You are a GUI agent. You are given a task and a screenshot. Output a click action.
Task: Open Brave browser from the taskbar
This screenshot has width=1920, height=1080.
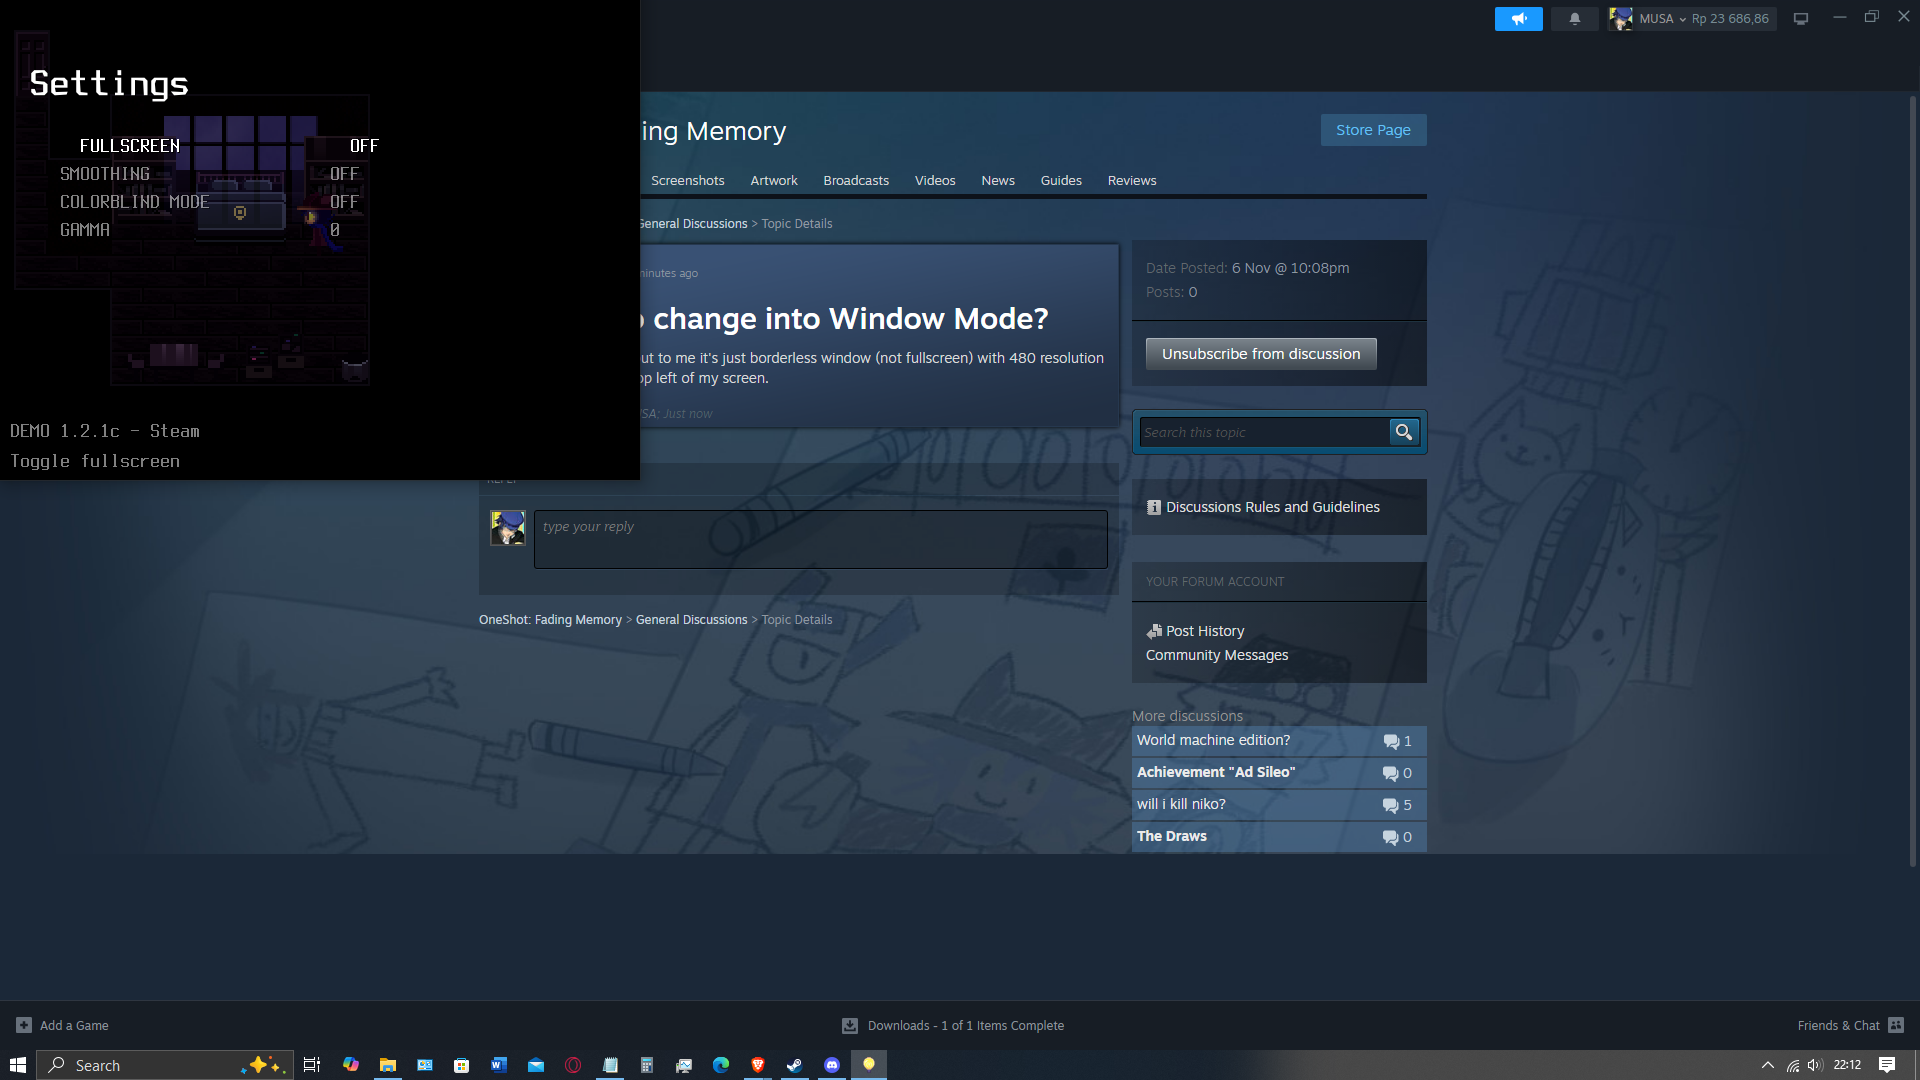pos(758,1065)
